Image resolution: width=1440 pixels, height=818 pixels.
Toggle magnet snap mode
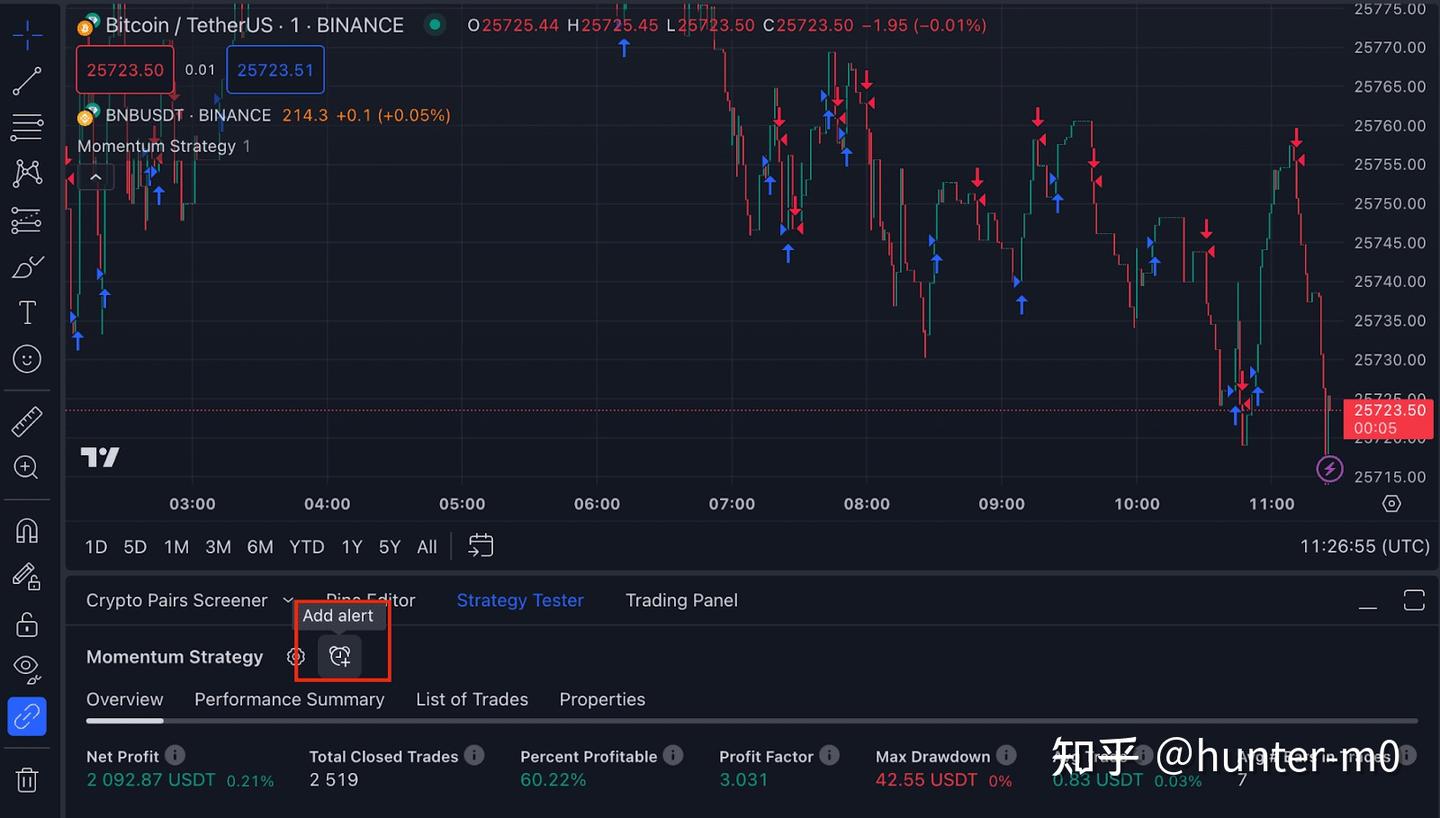point(27,530)
